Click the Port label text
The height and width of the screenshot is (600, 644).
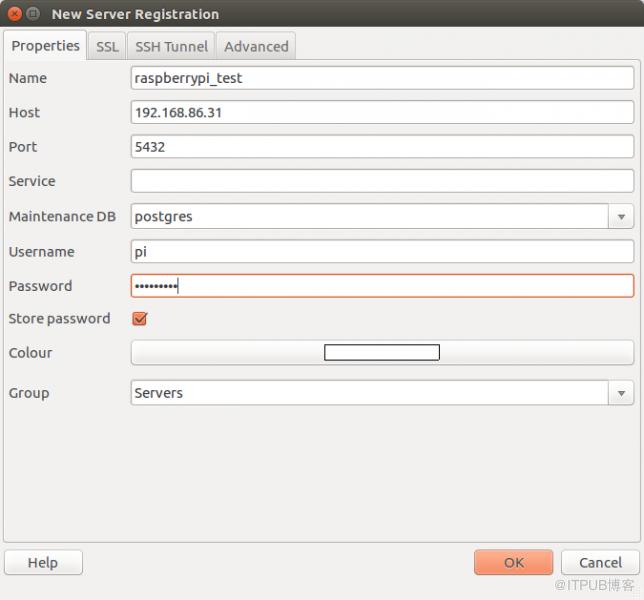point(23,147)
